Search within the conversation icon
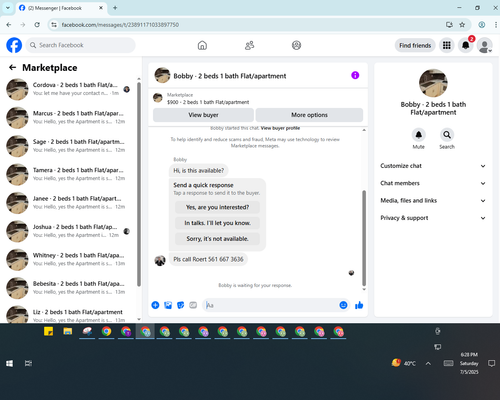Screen dimensions: 500x400 click(x=447, y=135)
